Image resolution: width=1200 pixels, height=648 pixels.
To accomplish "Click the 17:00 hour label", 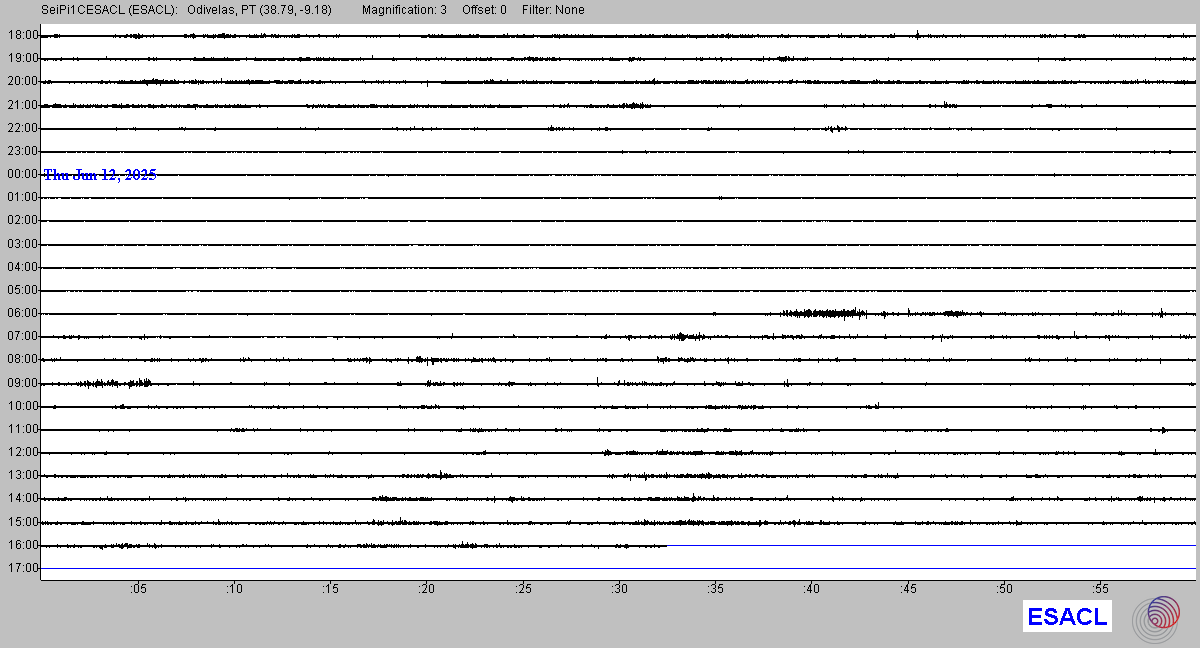I will coord(22,568).
